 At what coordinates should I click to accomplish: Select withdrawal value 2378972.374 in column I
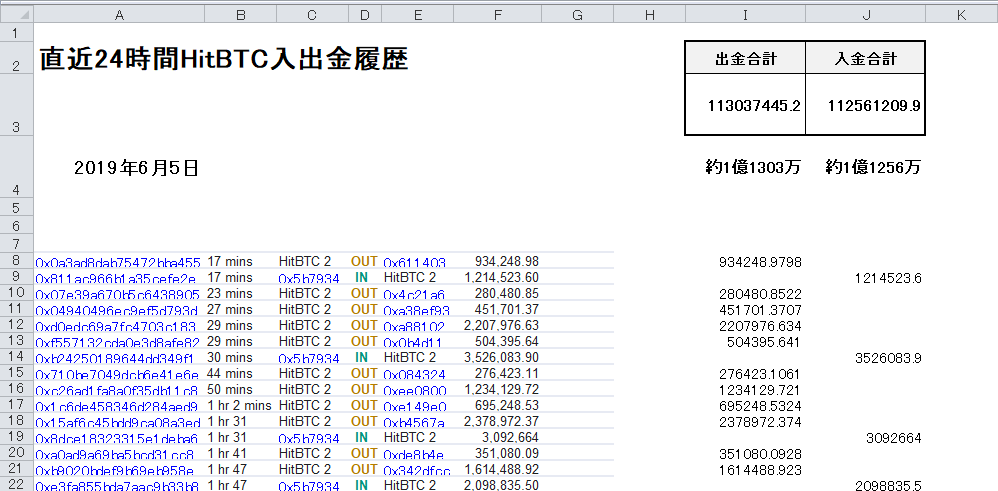coord(760,422)
